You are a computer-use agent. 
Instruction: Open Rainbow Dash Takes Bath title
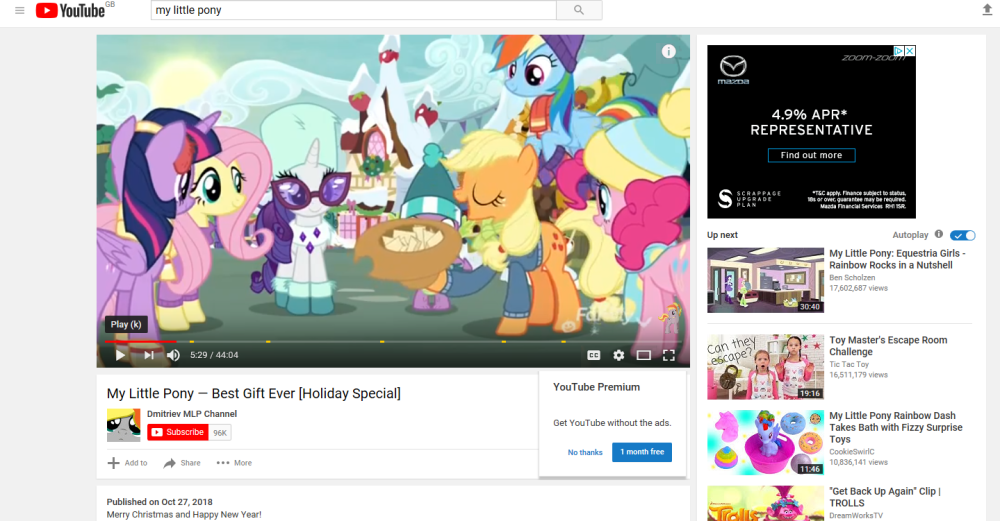[x=895, y=427]
